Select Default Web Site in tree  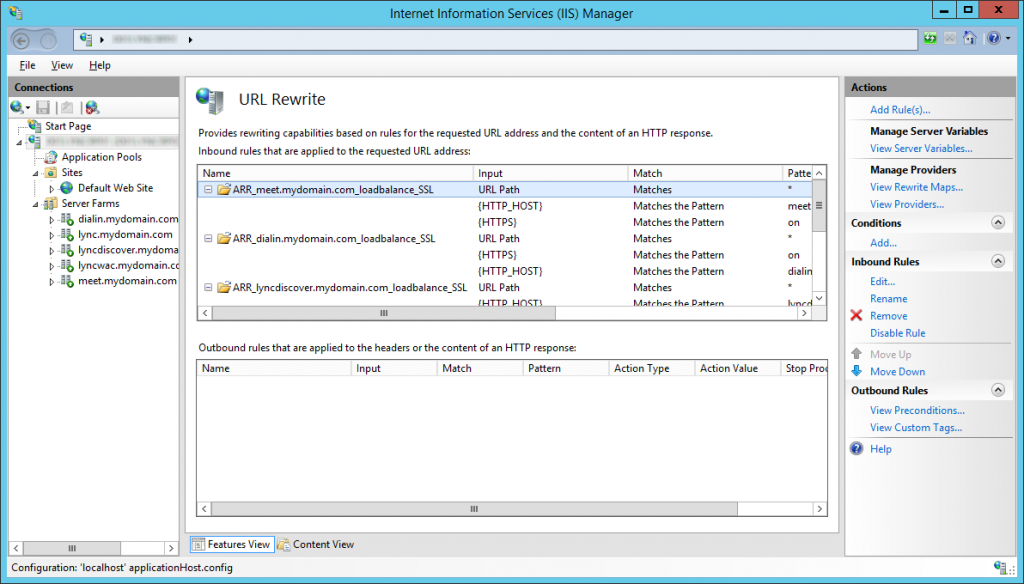tap(115, 188)
